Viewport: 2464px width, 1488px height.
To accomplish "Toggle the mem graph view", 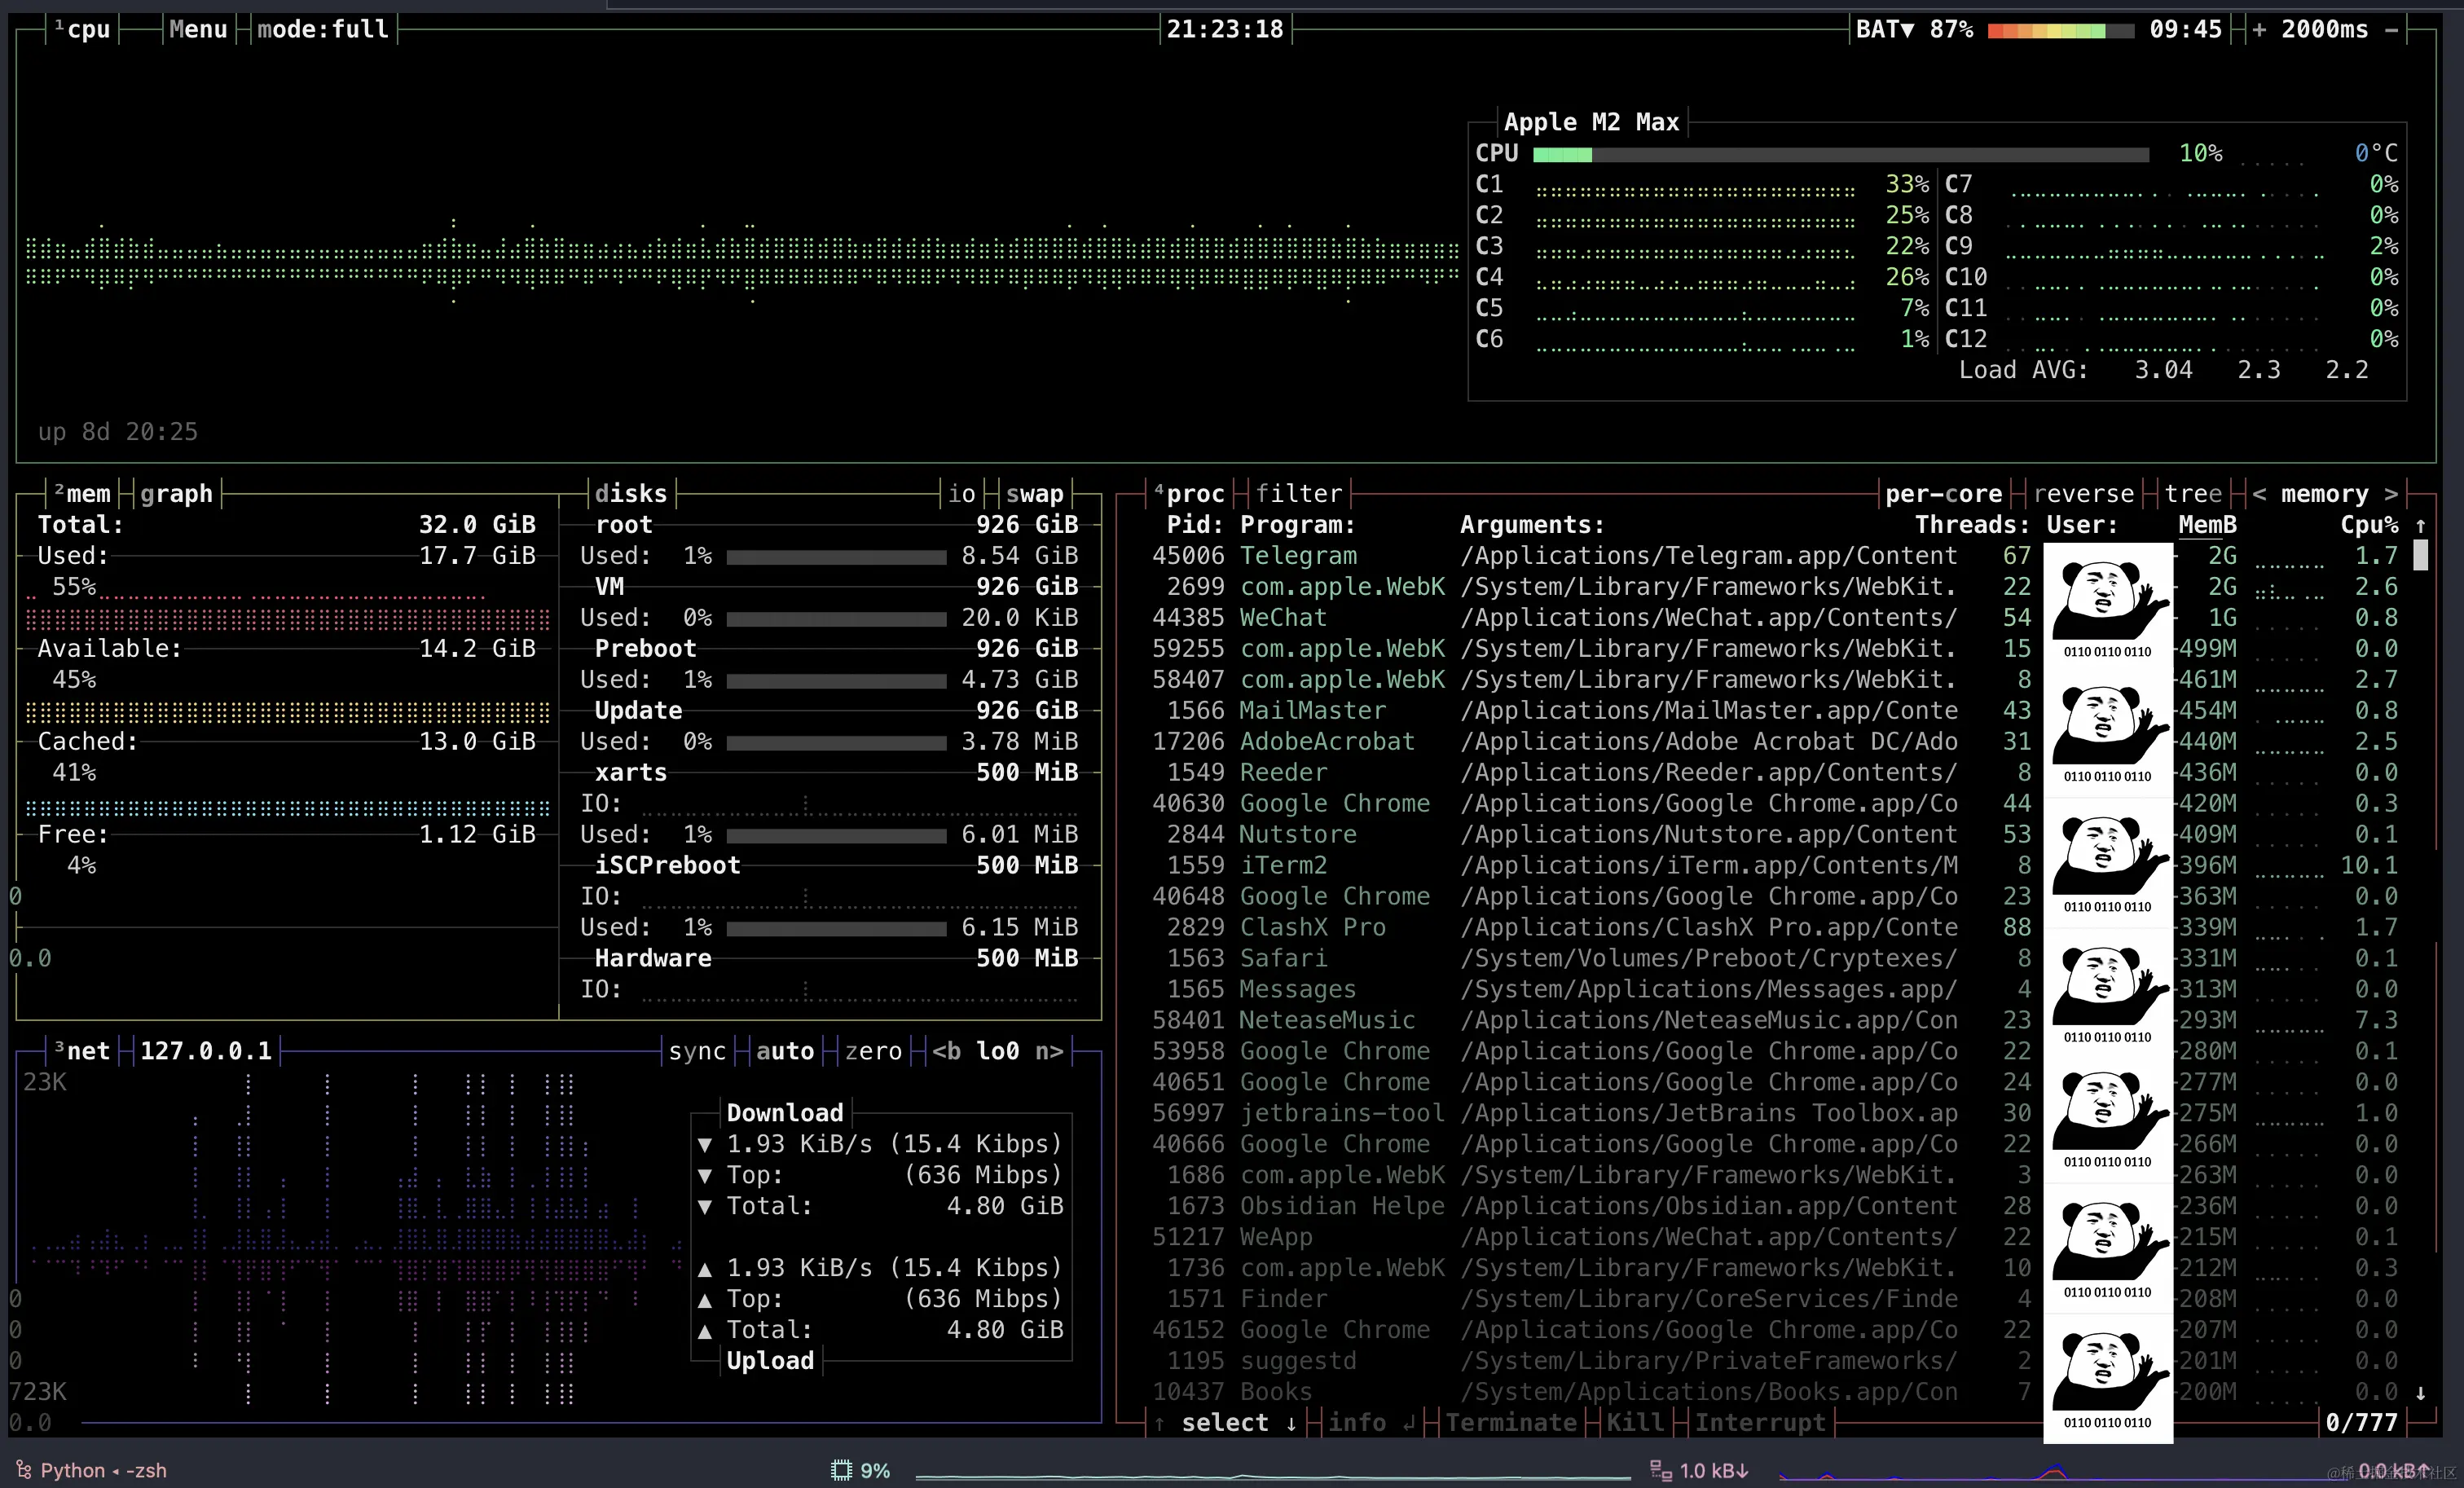I will click(x=176, y=493).
